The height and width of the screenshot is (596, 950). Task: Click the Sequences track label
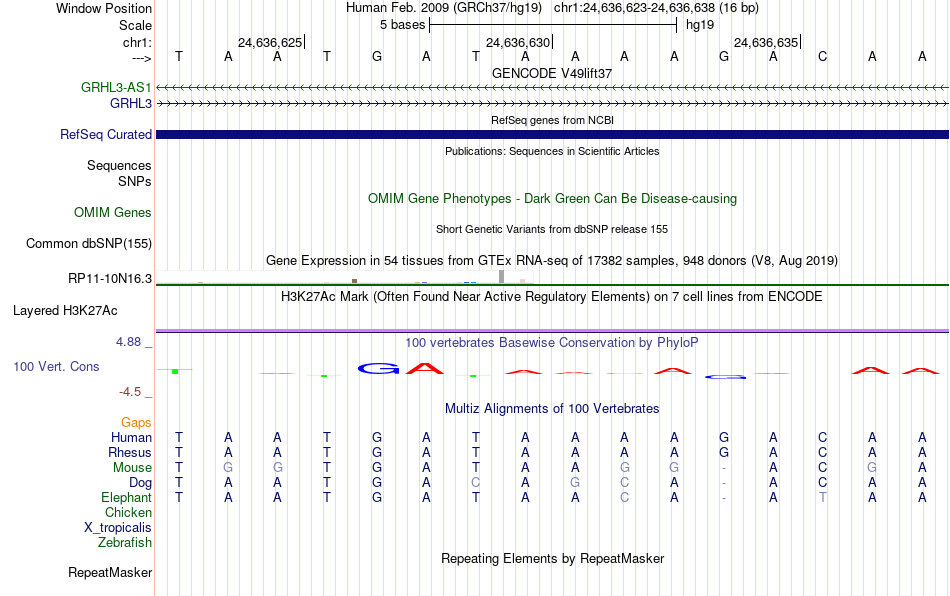click(x=119, y=165)
